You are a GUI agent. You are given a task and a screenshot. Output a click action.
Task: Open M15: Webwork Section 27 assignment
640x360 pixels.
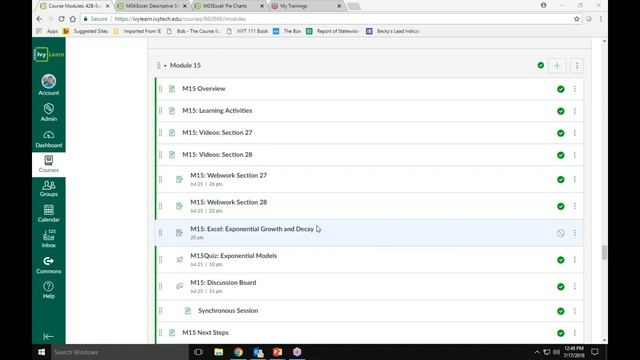tap(229, 176)
